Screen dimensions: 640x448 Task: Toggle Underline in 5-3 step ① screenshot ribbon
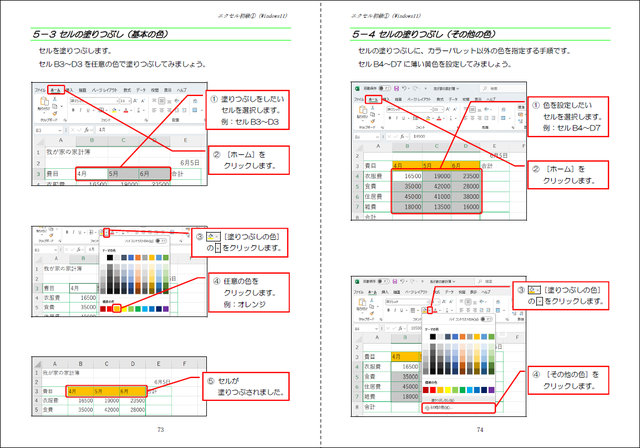click(x=88, y=110)
